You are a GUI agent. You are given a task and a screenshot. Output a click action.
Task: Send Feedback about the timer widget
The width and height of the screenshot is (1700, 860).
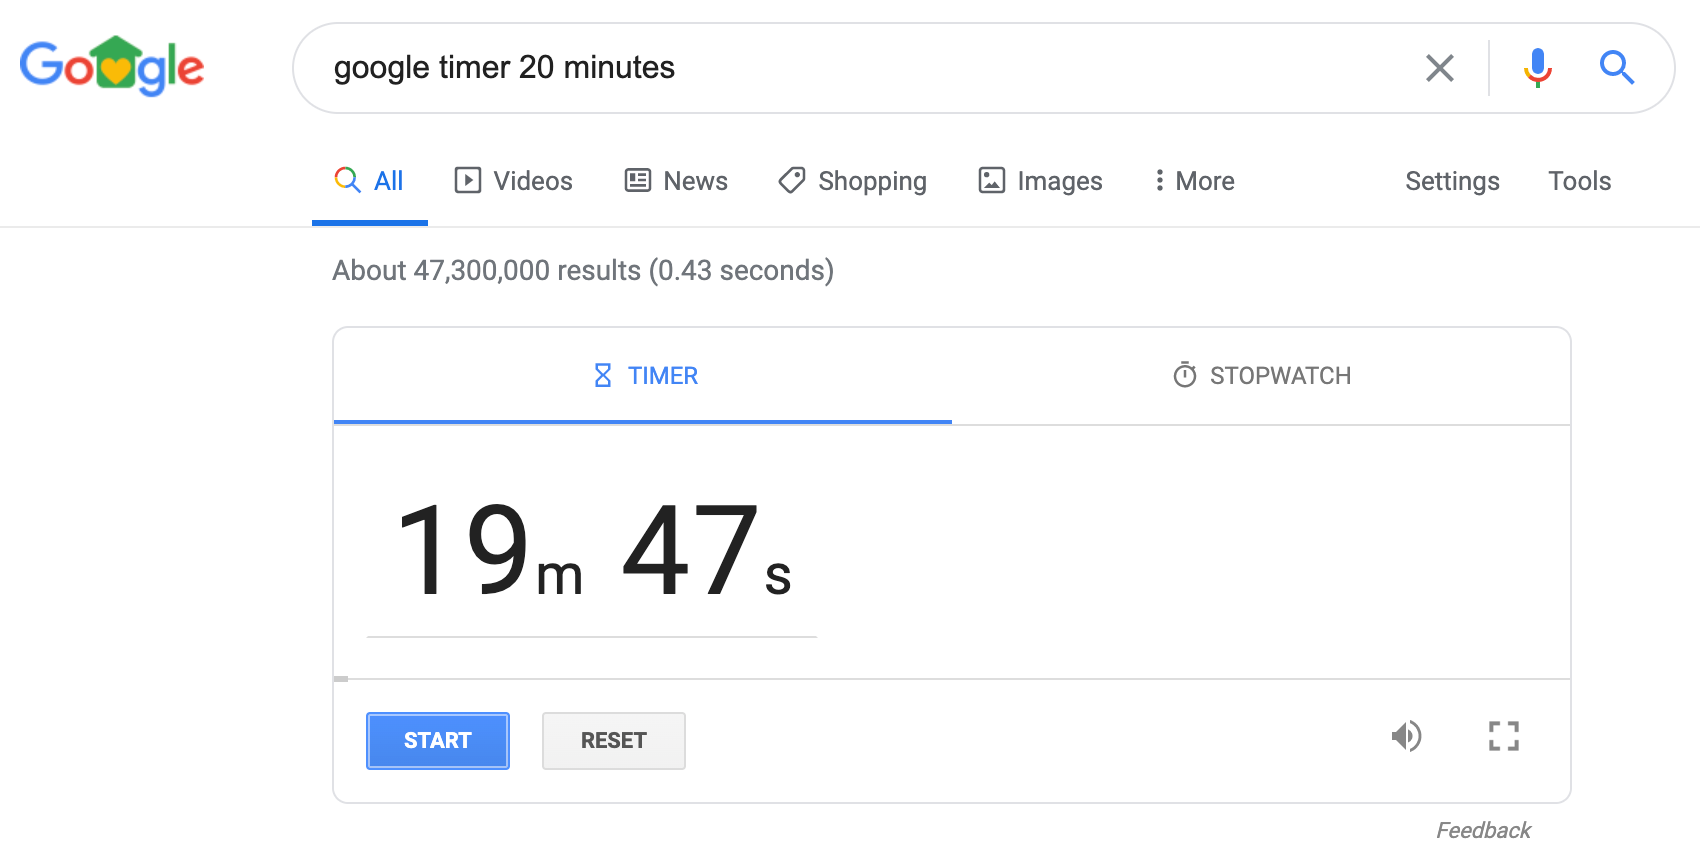pos(1483,829)
